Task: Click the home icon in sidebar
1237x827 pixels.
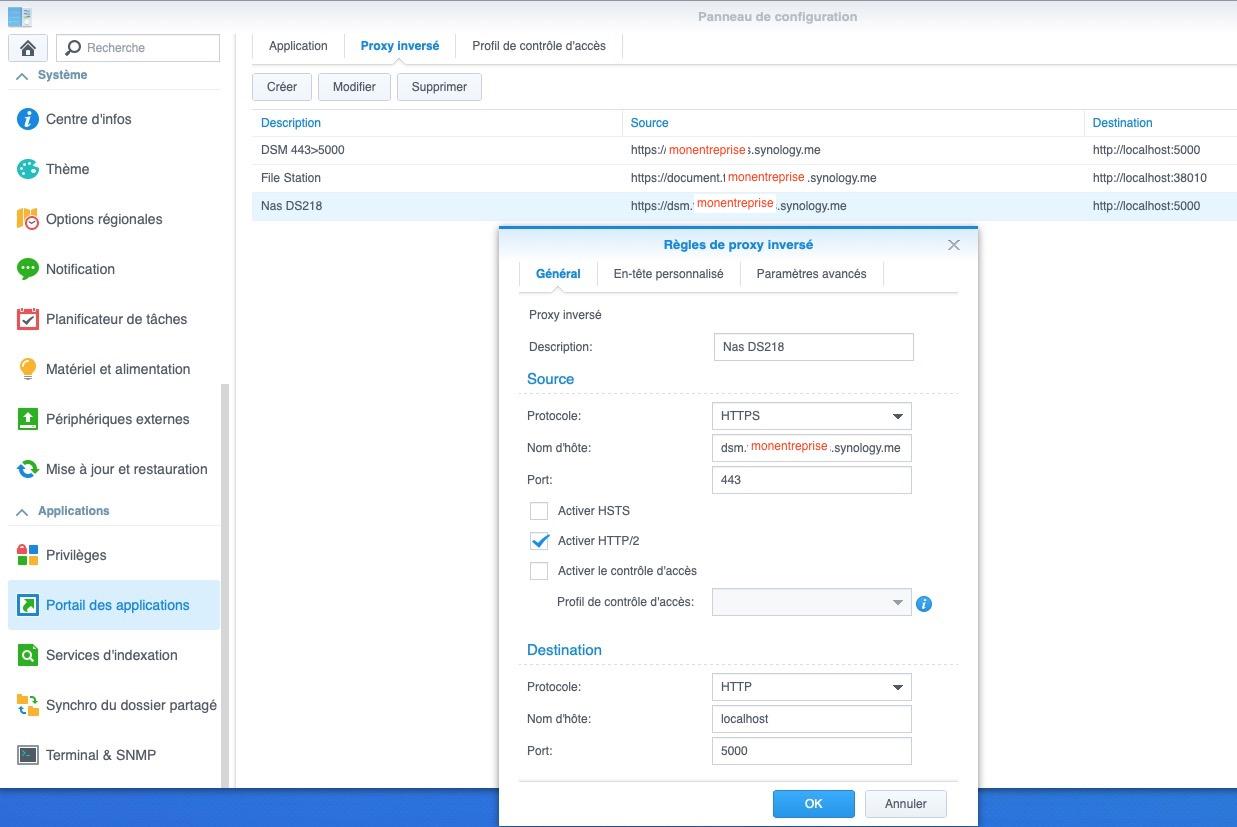Action: [28, 47]
